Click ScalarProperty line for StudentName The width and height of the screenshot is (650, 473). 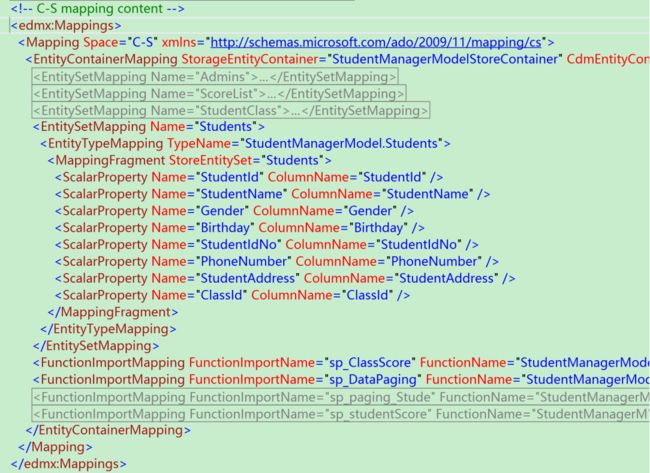click(x=272, y=194)
